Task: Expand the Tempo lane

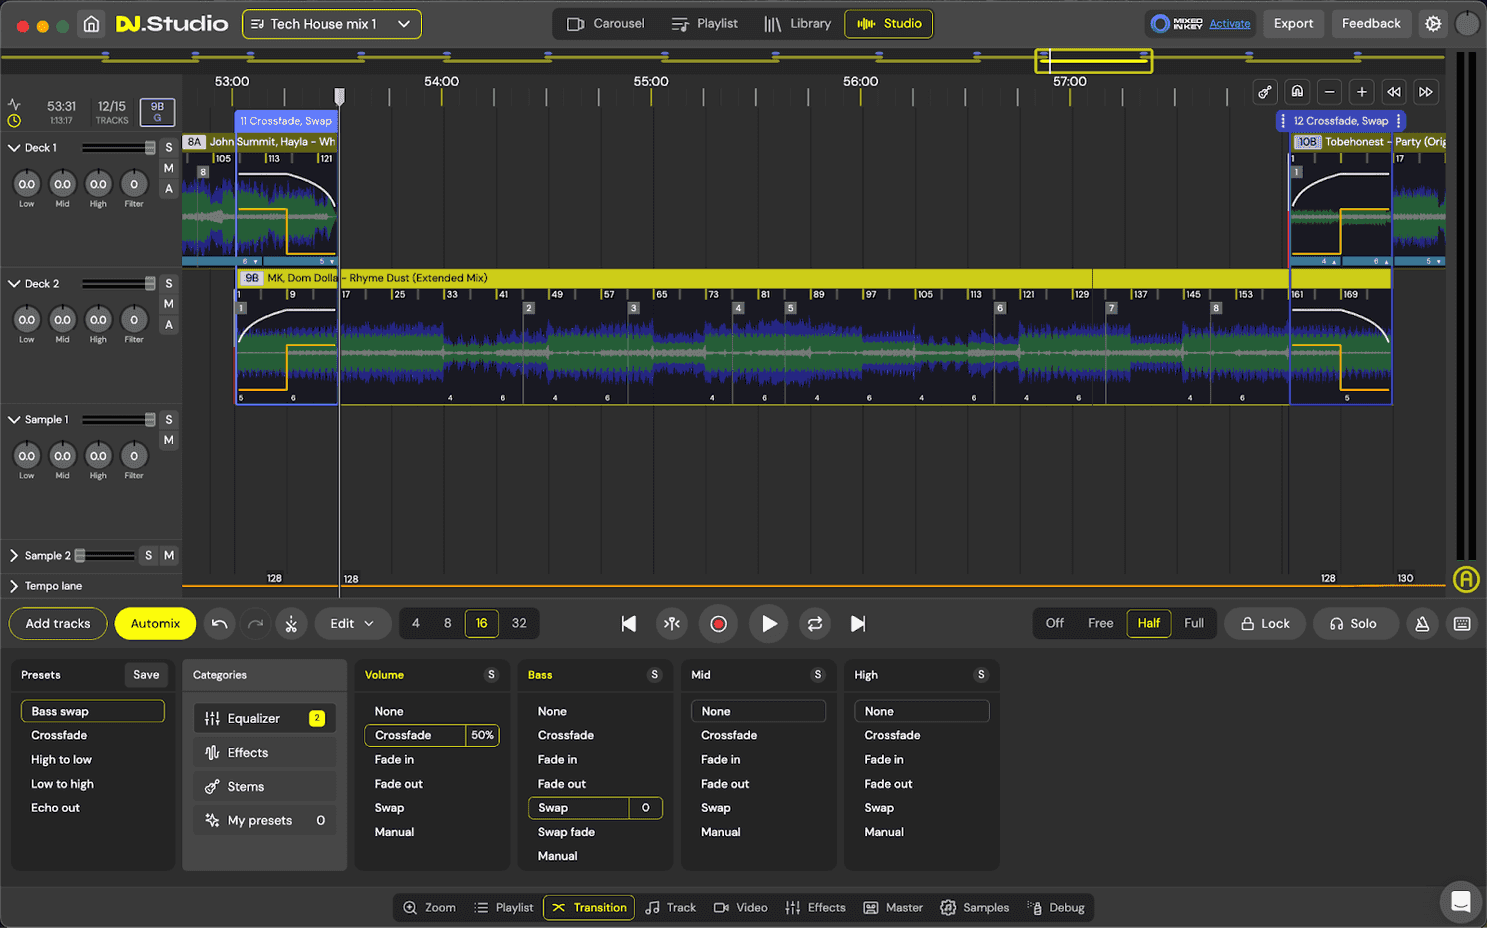Action: 14,586
